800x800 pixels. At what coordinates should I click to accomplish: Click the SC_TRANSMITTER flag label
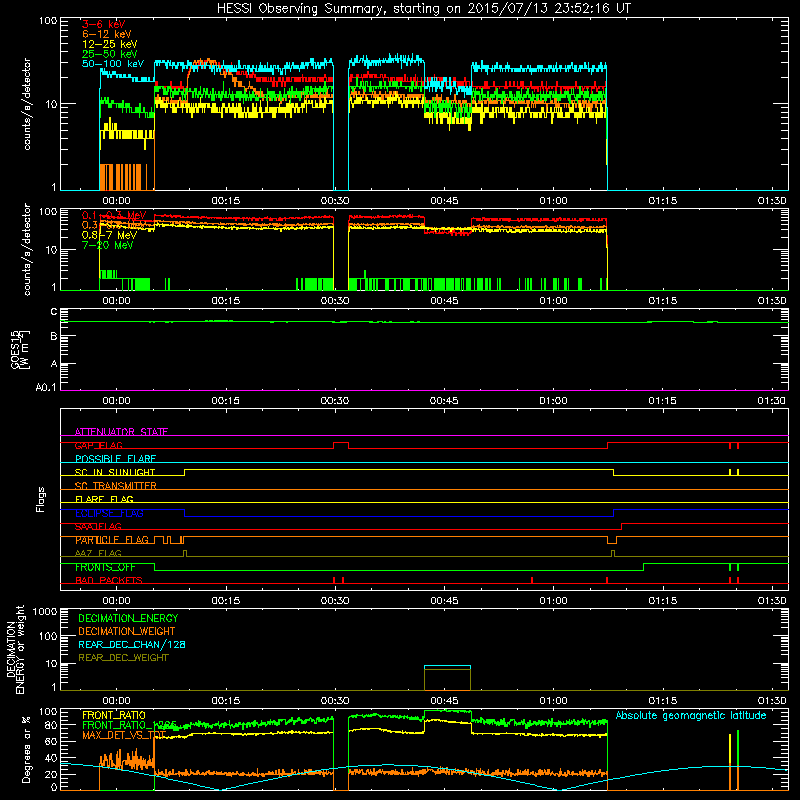pyautogui.click(x=116, y=486)
